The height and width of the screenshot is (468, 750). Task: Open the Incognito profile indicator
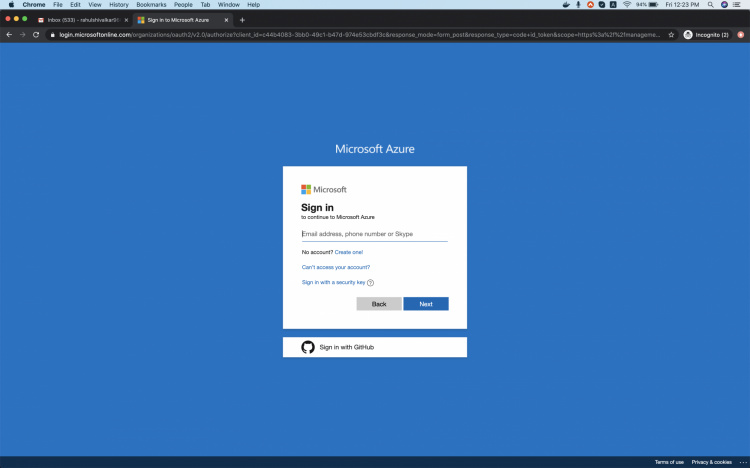pos(705,34)
